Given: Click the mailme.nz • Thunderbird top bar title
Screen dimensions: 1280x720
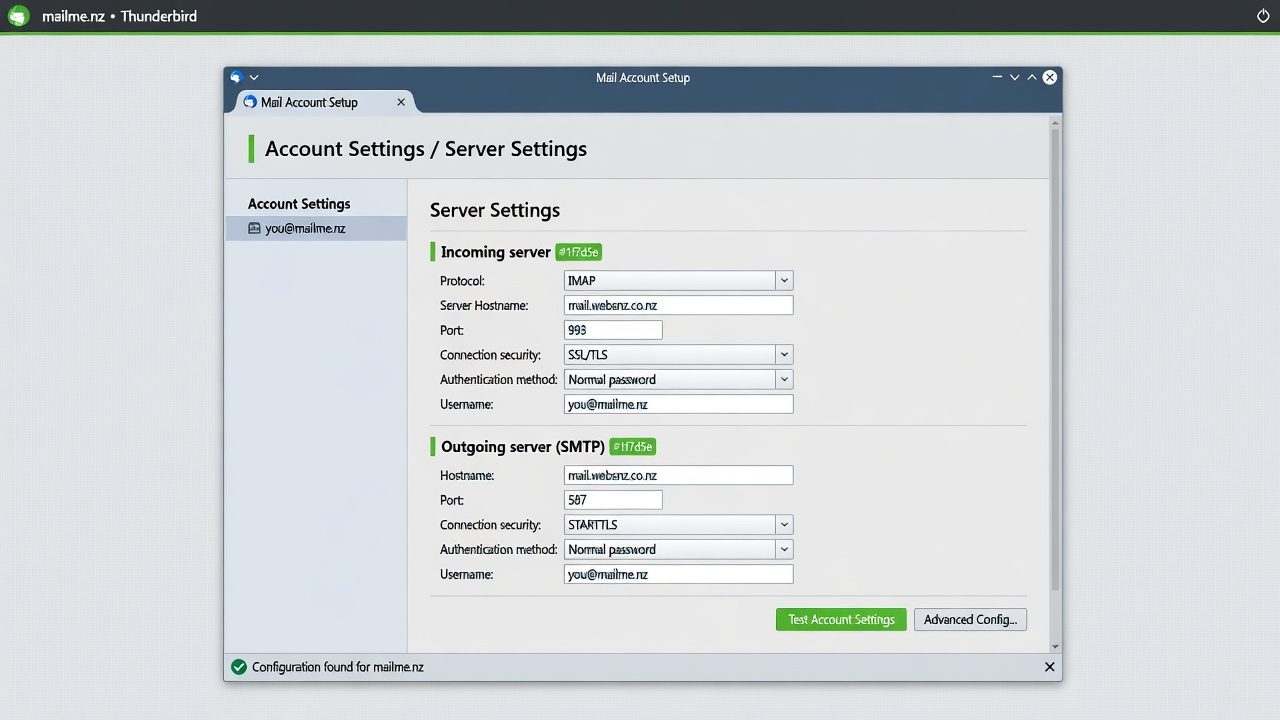Looking at the screenshot, I should tap(120, 17).
